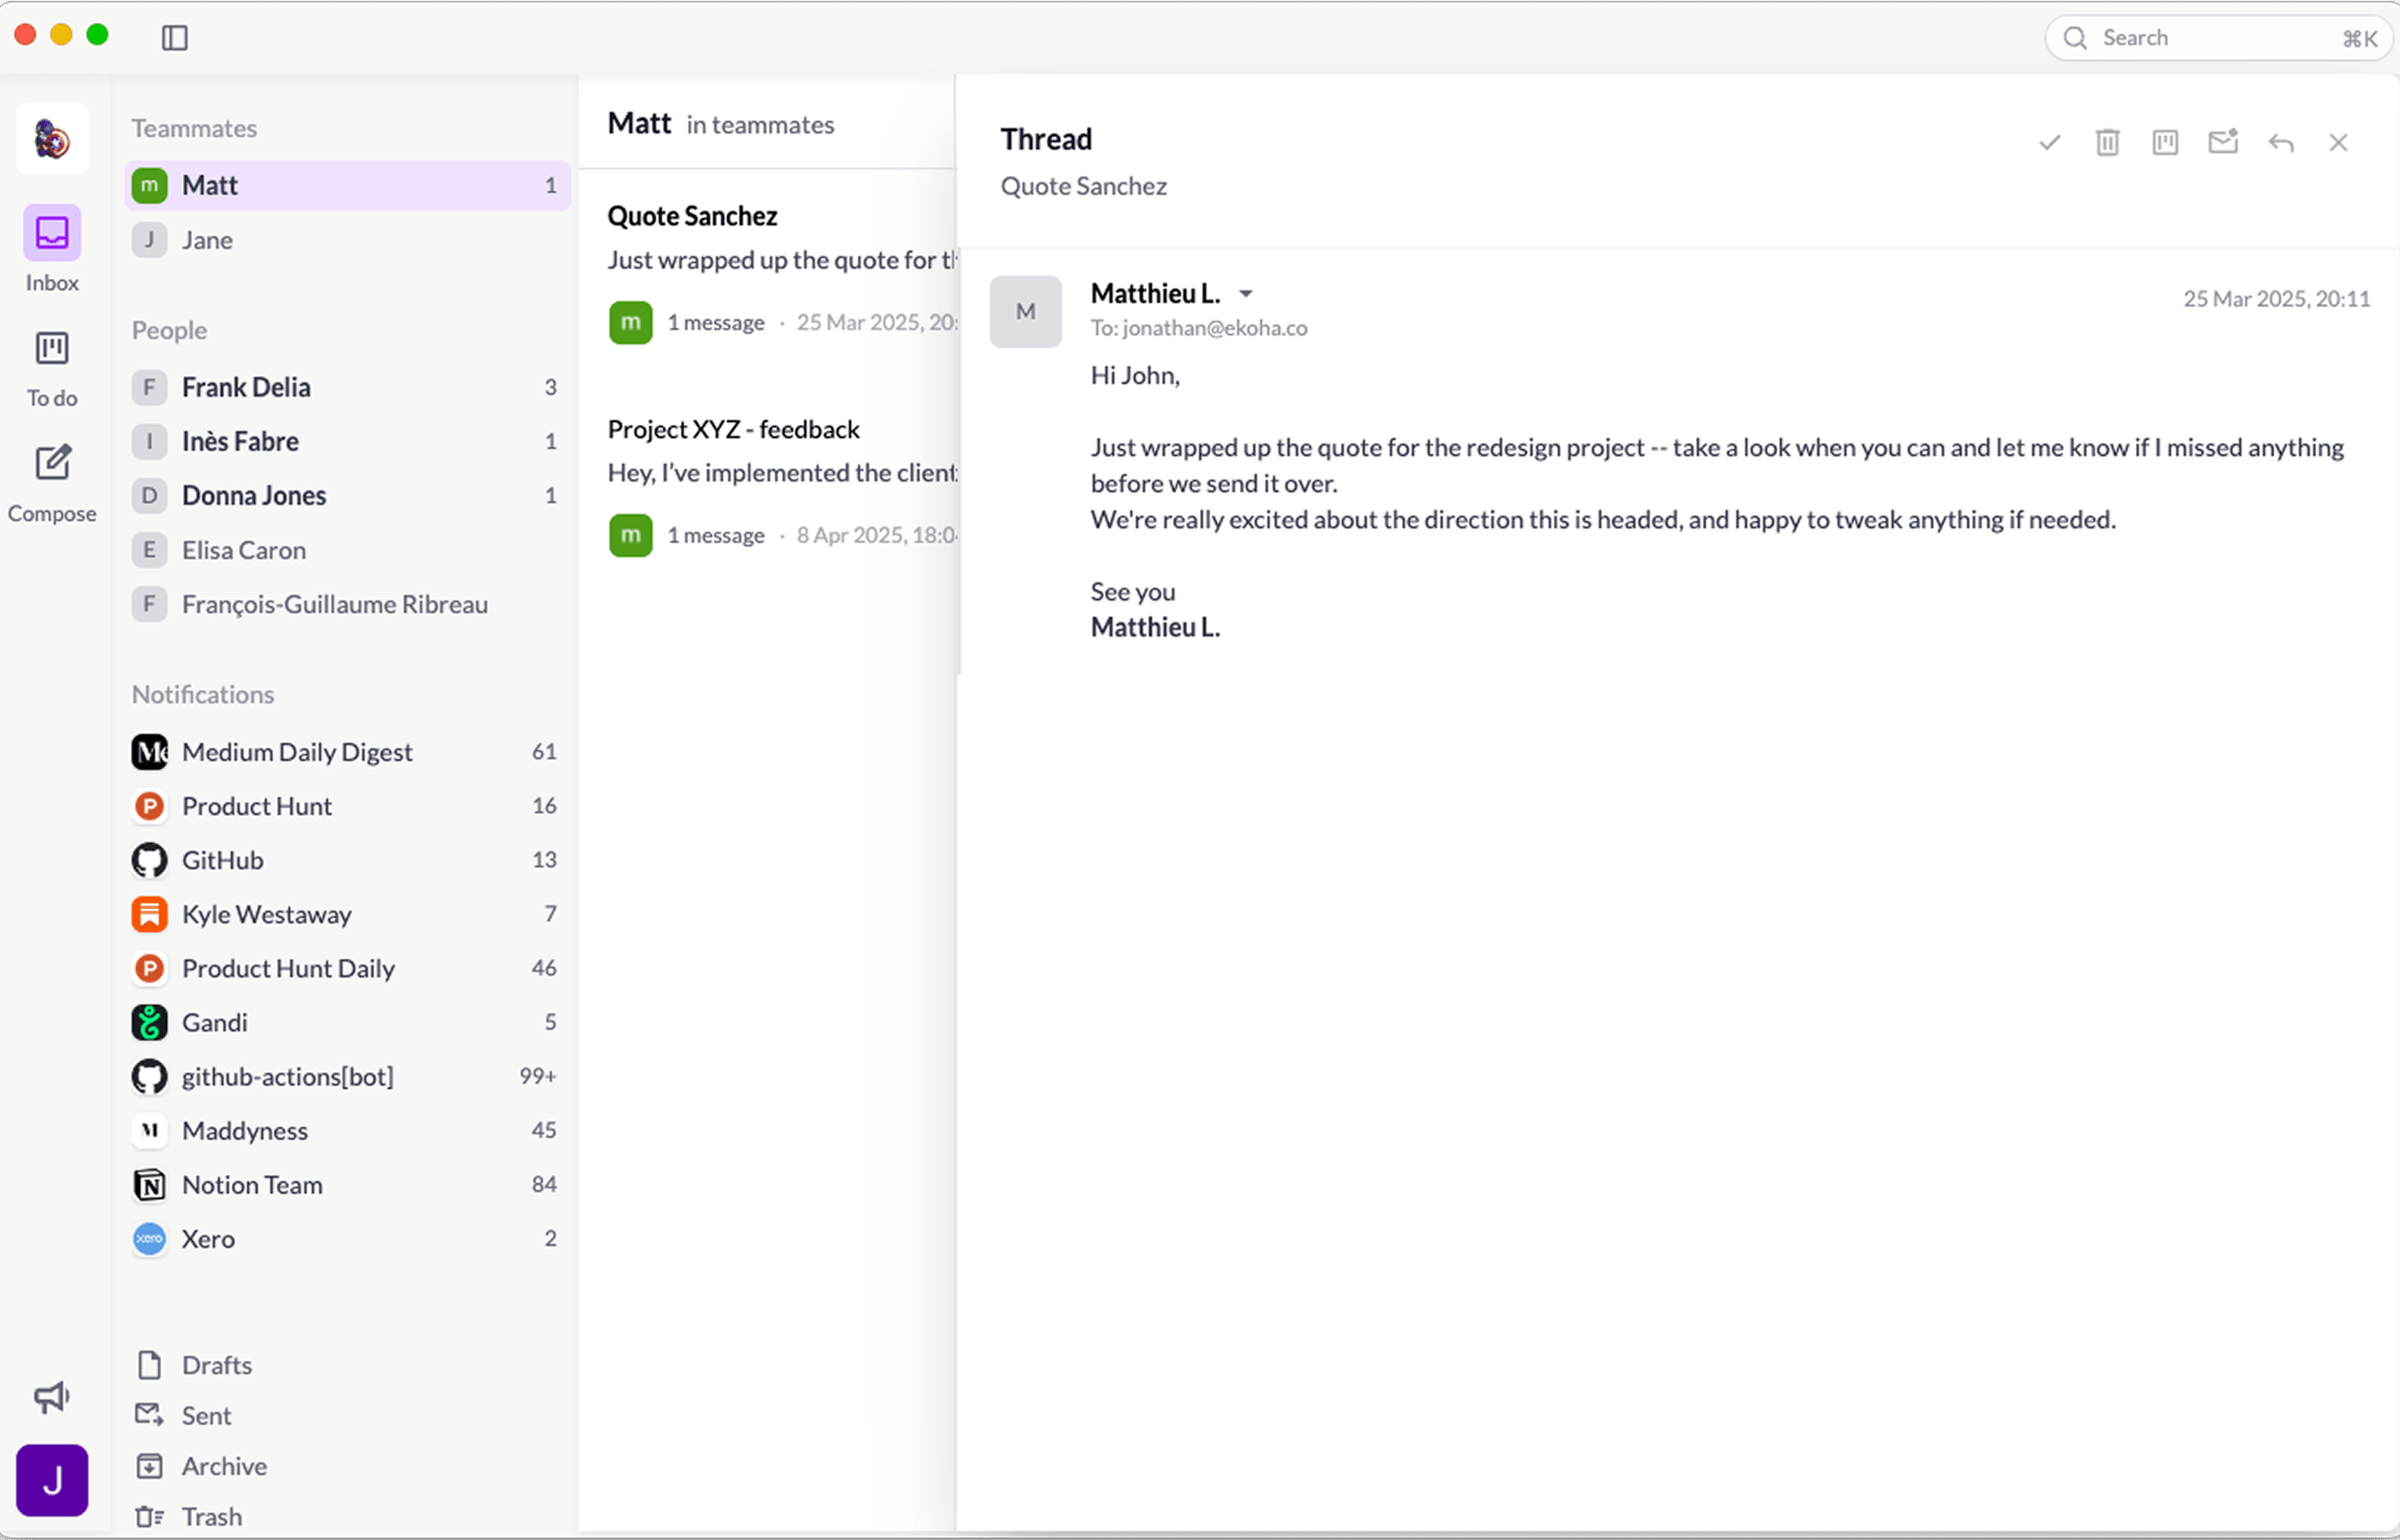The height and width of the screenshot is (1540, 2400).
Task: Add thread to to-do board icon
Action: click(x=2165, y=142)
